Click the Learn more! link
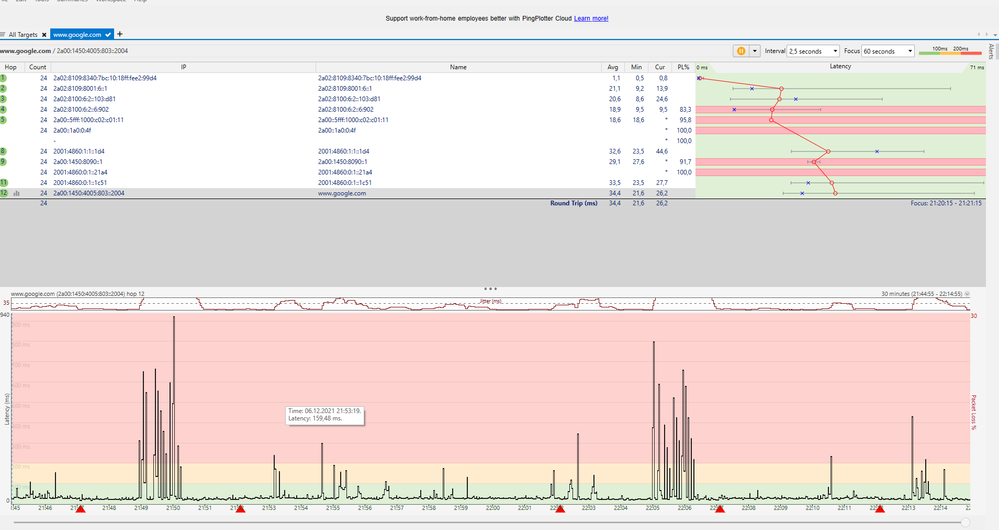The image size is (999, 530). (x=591, y=18)
